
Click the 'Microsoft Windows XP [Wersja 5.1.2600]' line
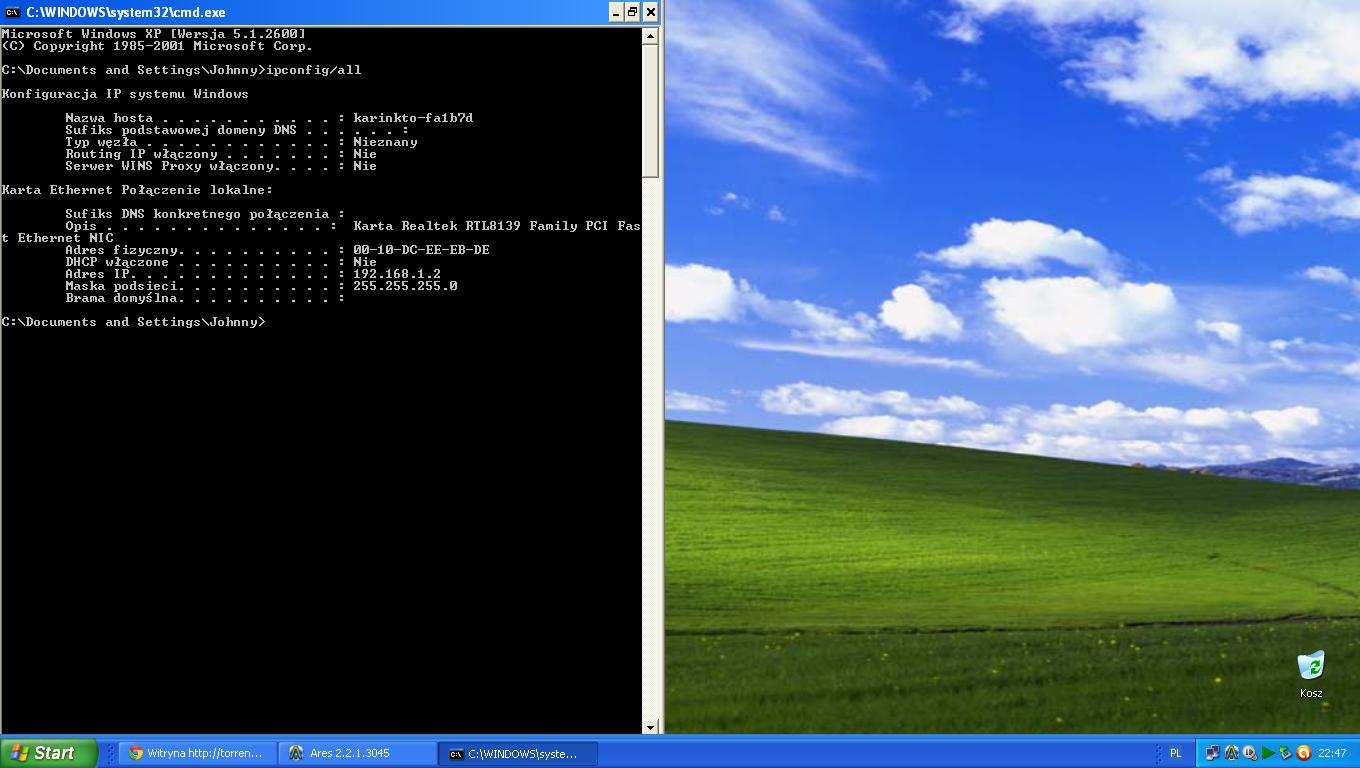(154, 34)
